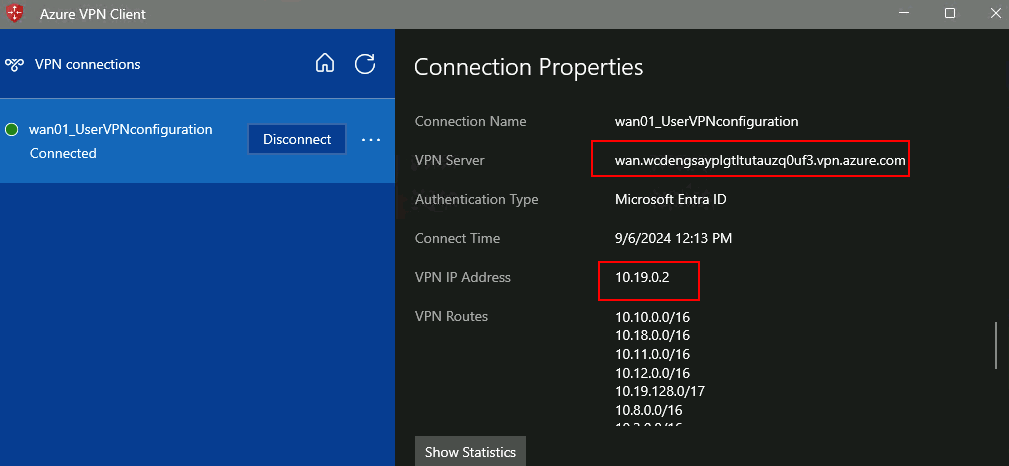Screen dimensions: 1009x466
Task: Open the home view icon
Action: pyautogui.click(x=325, y=63)
